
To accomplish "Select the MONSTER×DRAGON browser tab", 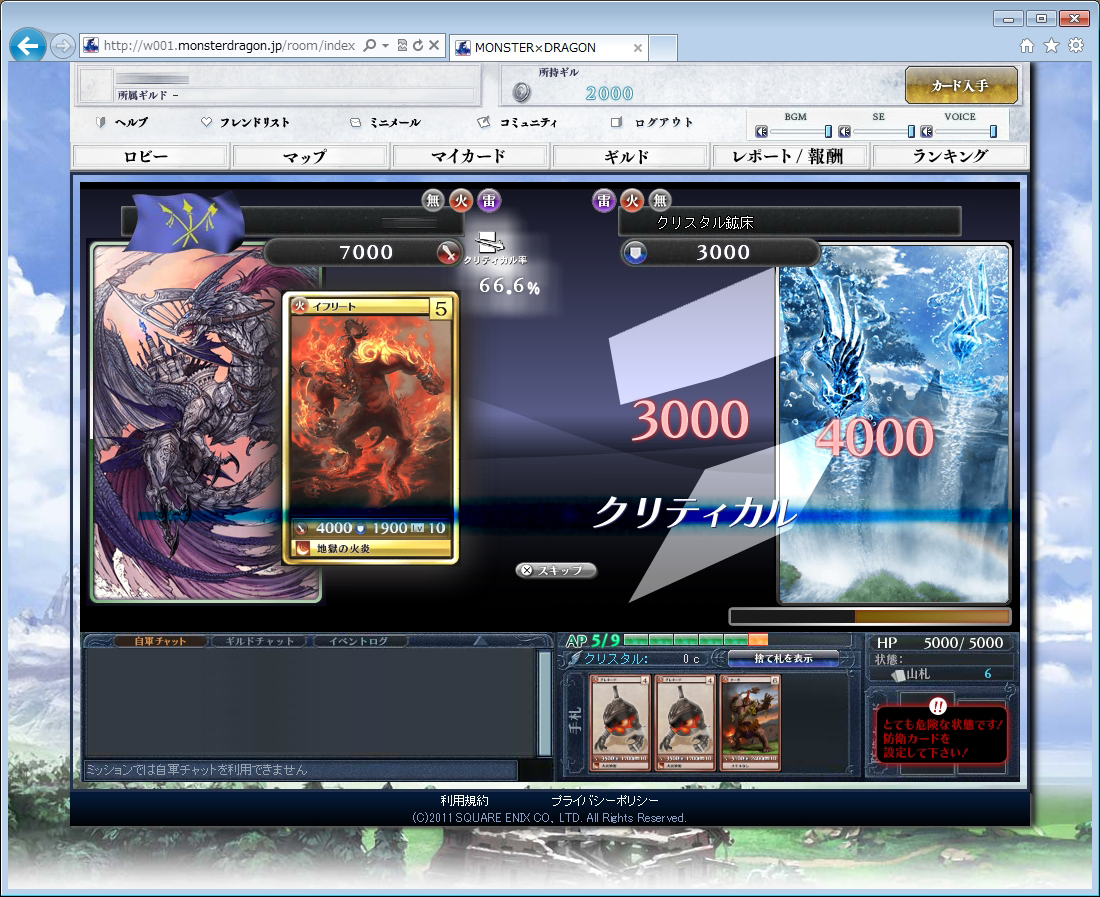I will pyautogui.click(x=547, y=48).
